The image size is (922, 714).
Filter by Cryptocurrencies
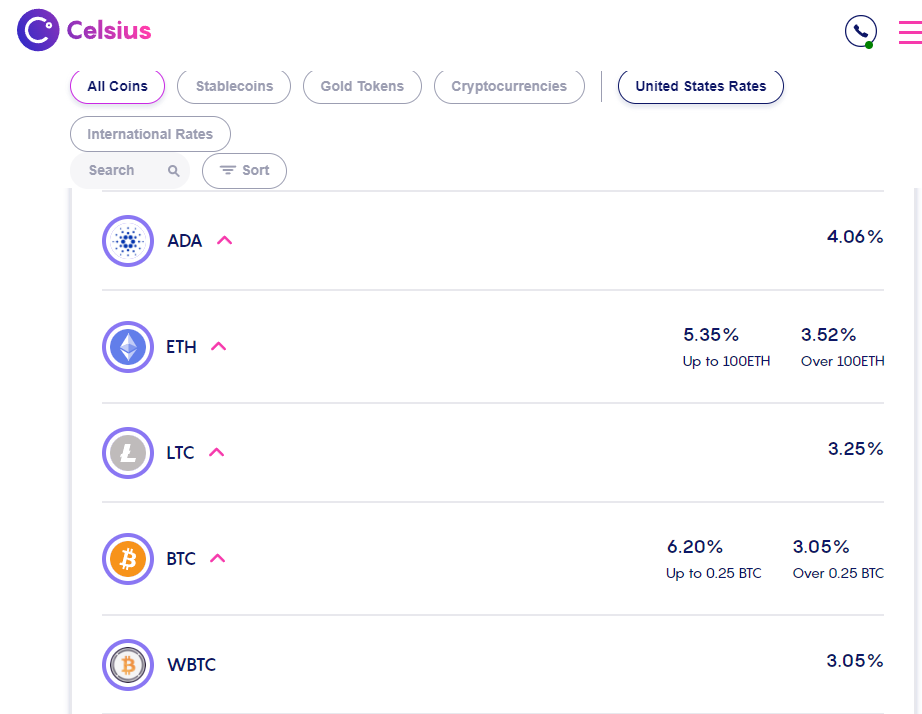point(509,86)
